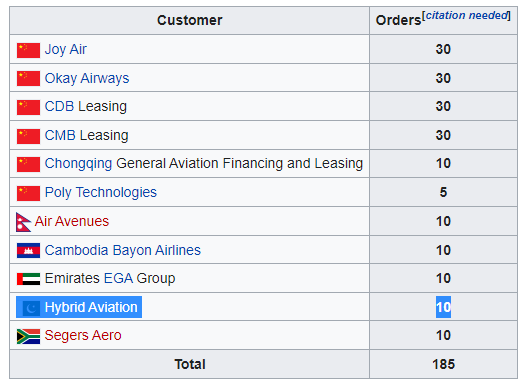Click the China flag beside Poly Technologies
This screenshot has width=528, height=389.
tap(28, 193)
